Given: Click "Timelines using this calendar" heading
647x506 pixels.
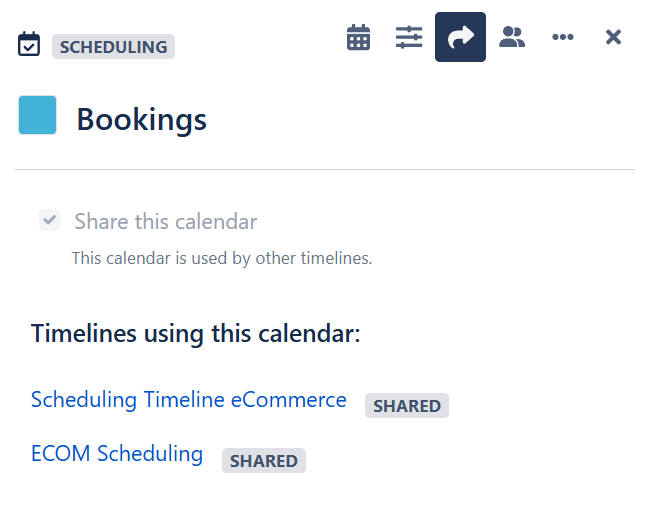Looking at the screenshot, I should click(x=195, y=333).
